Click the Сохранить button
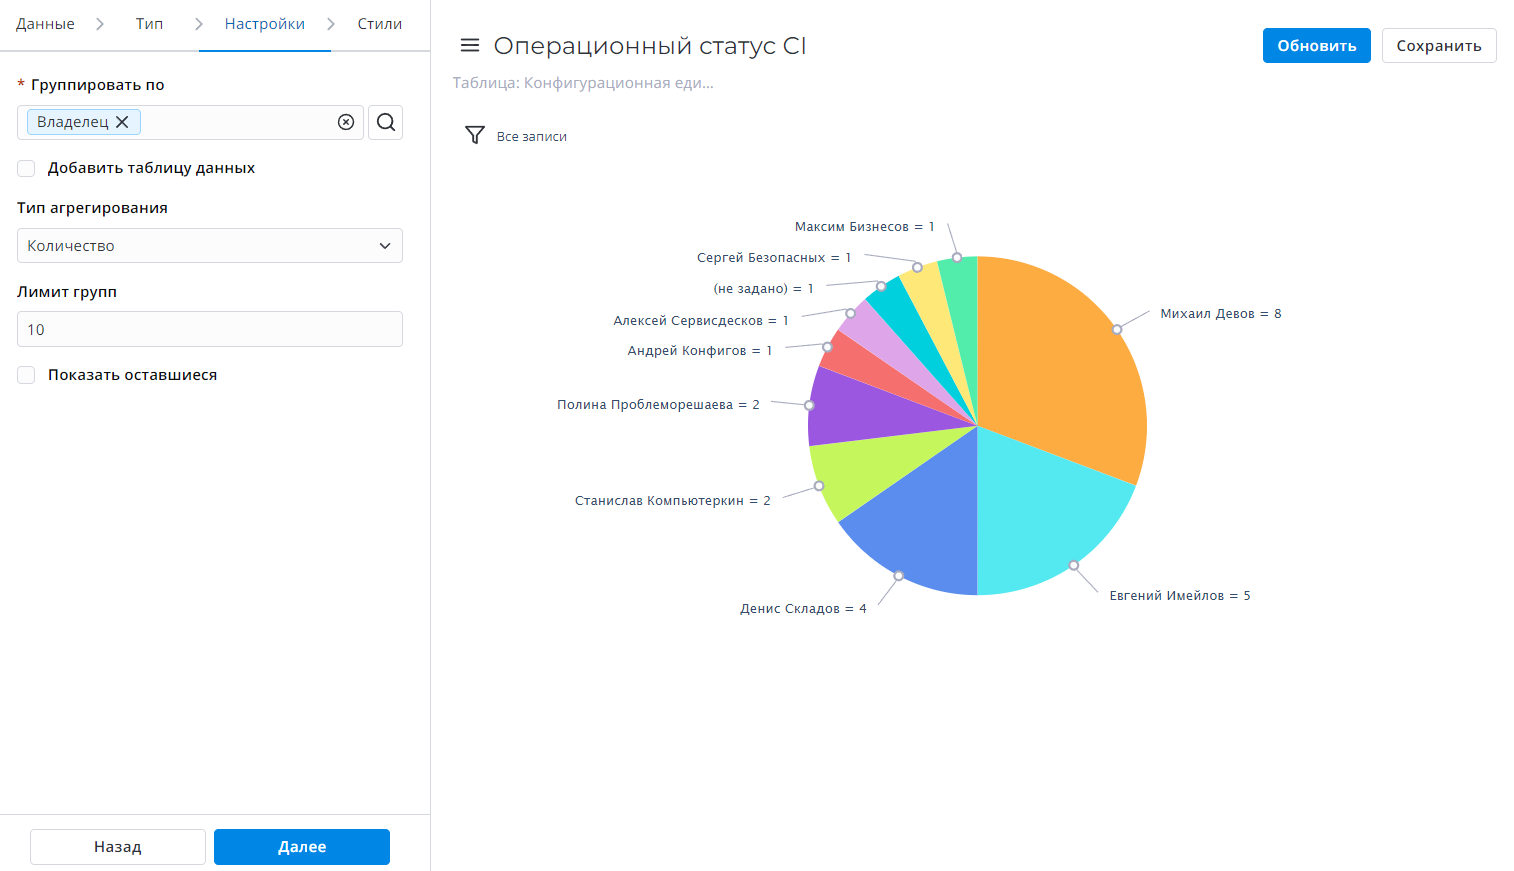The image size is (1514, 871). point(1438,46)
